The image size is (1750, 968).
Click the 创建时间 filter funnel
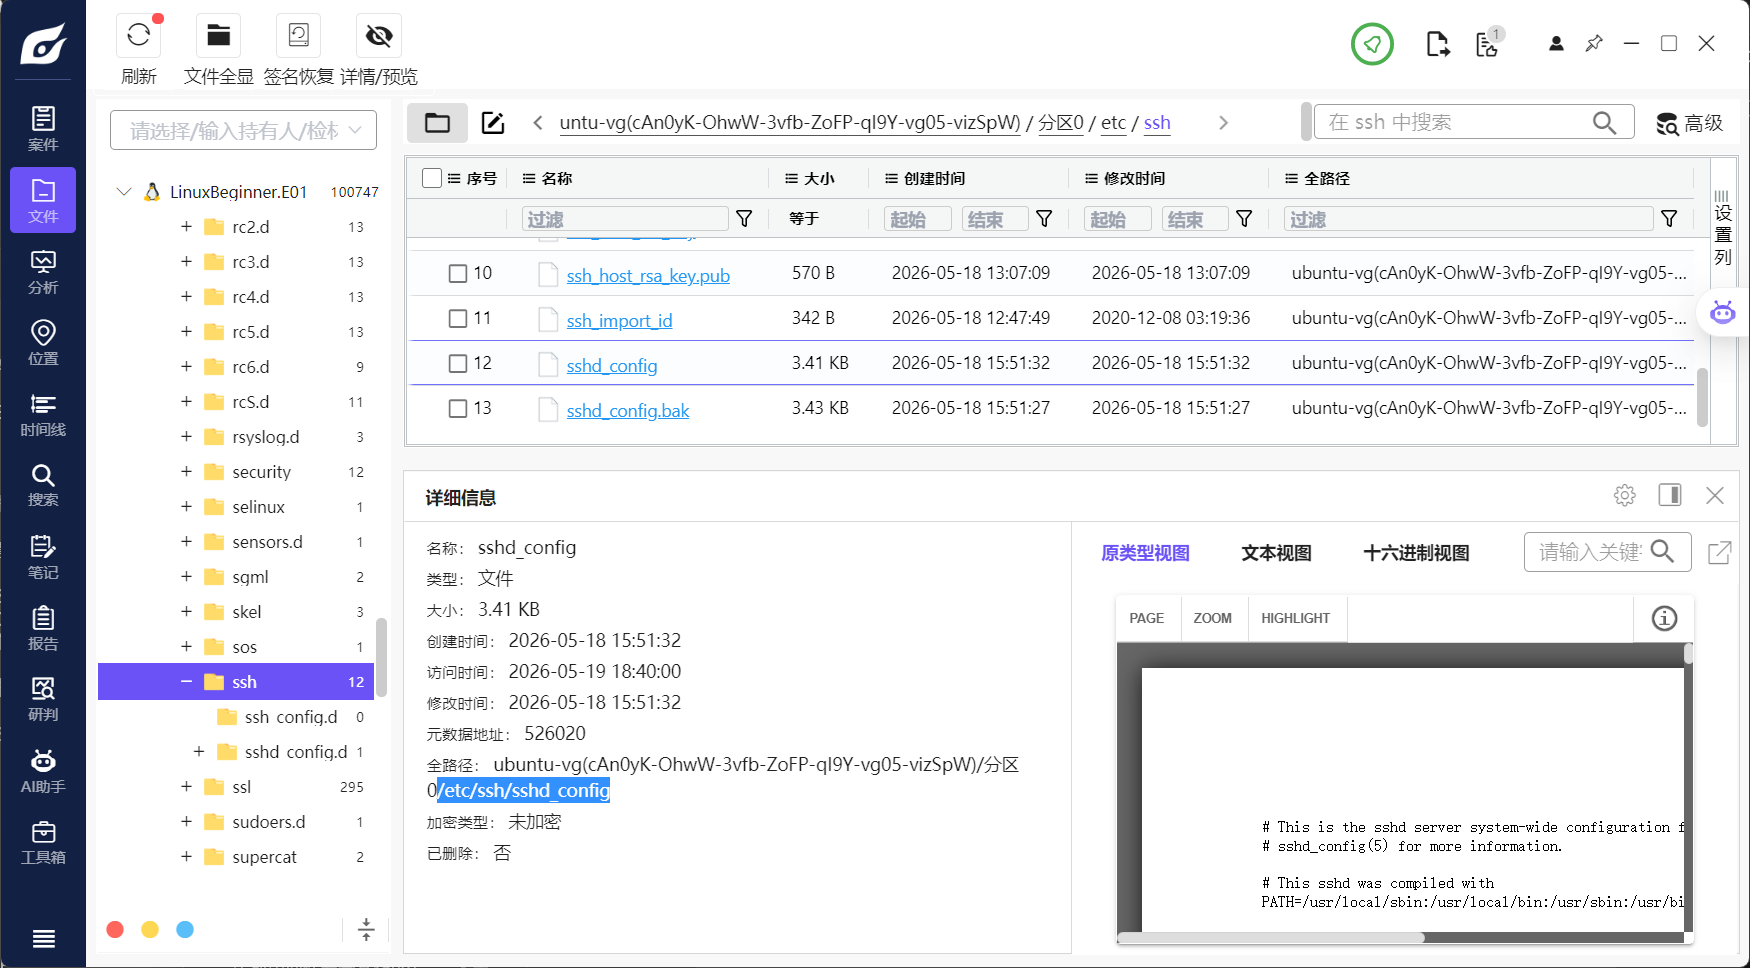1044,218
